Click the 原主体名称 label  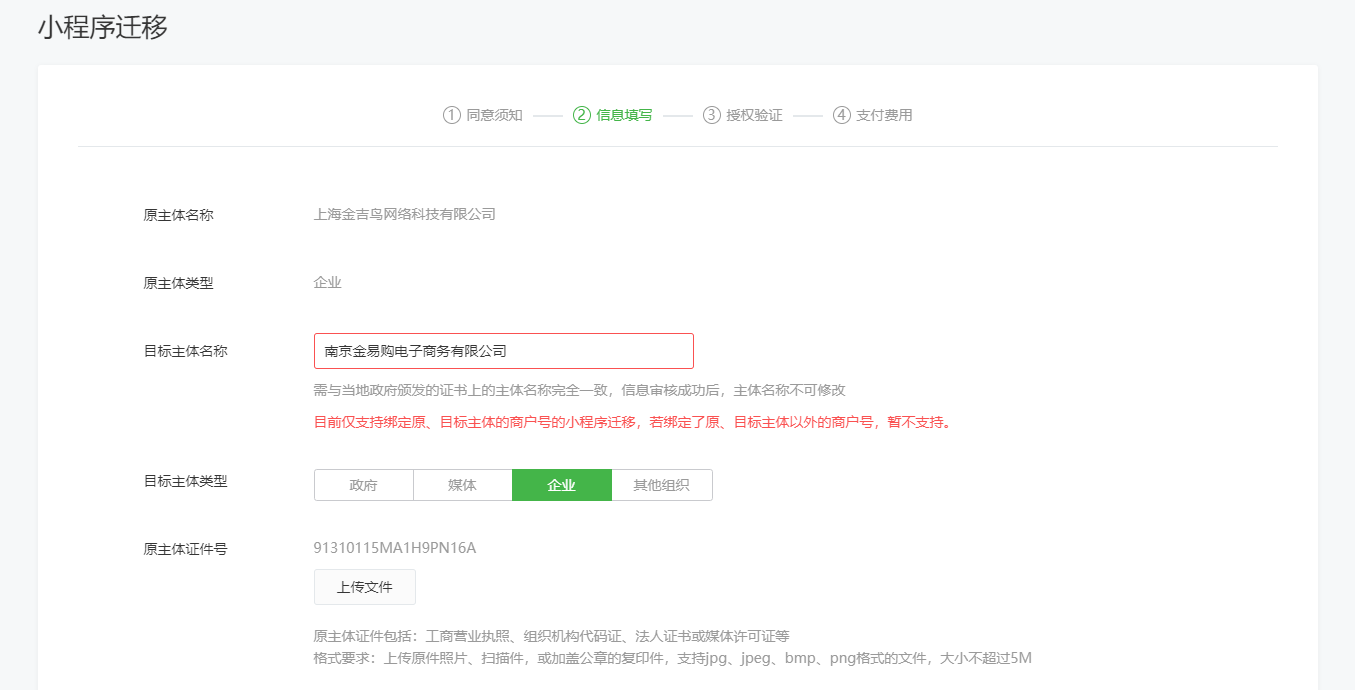click(x=179, y=214)
